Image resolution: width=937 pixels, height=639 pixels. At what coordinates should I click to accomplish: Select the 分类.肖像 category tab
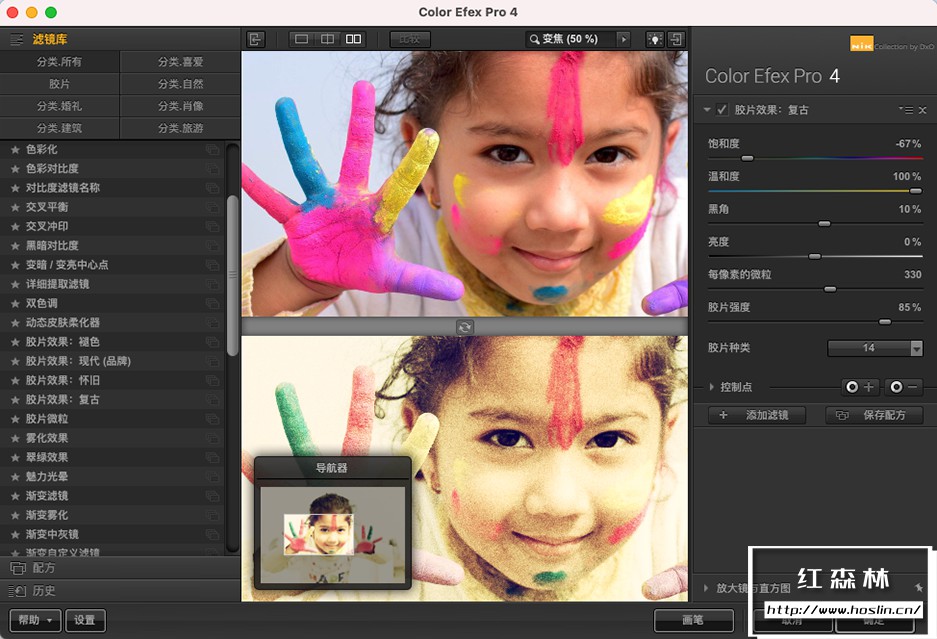click(180, 106)
